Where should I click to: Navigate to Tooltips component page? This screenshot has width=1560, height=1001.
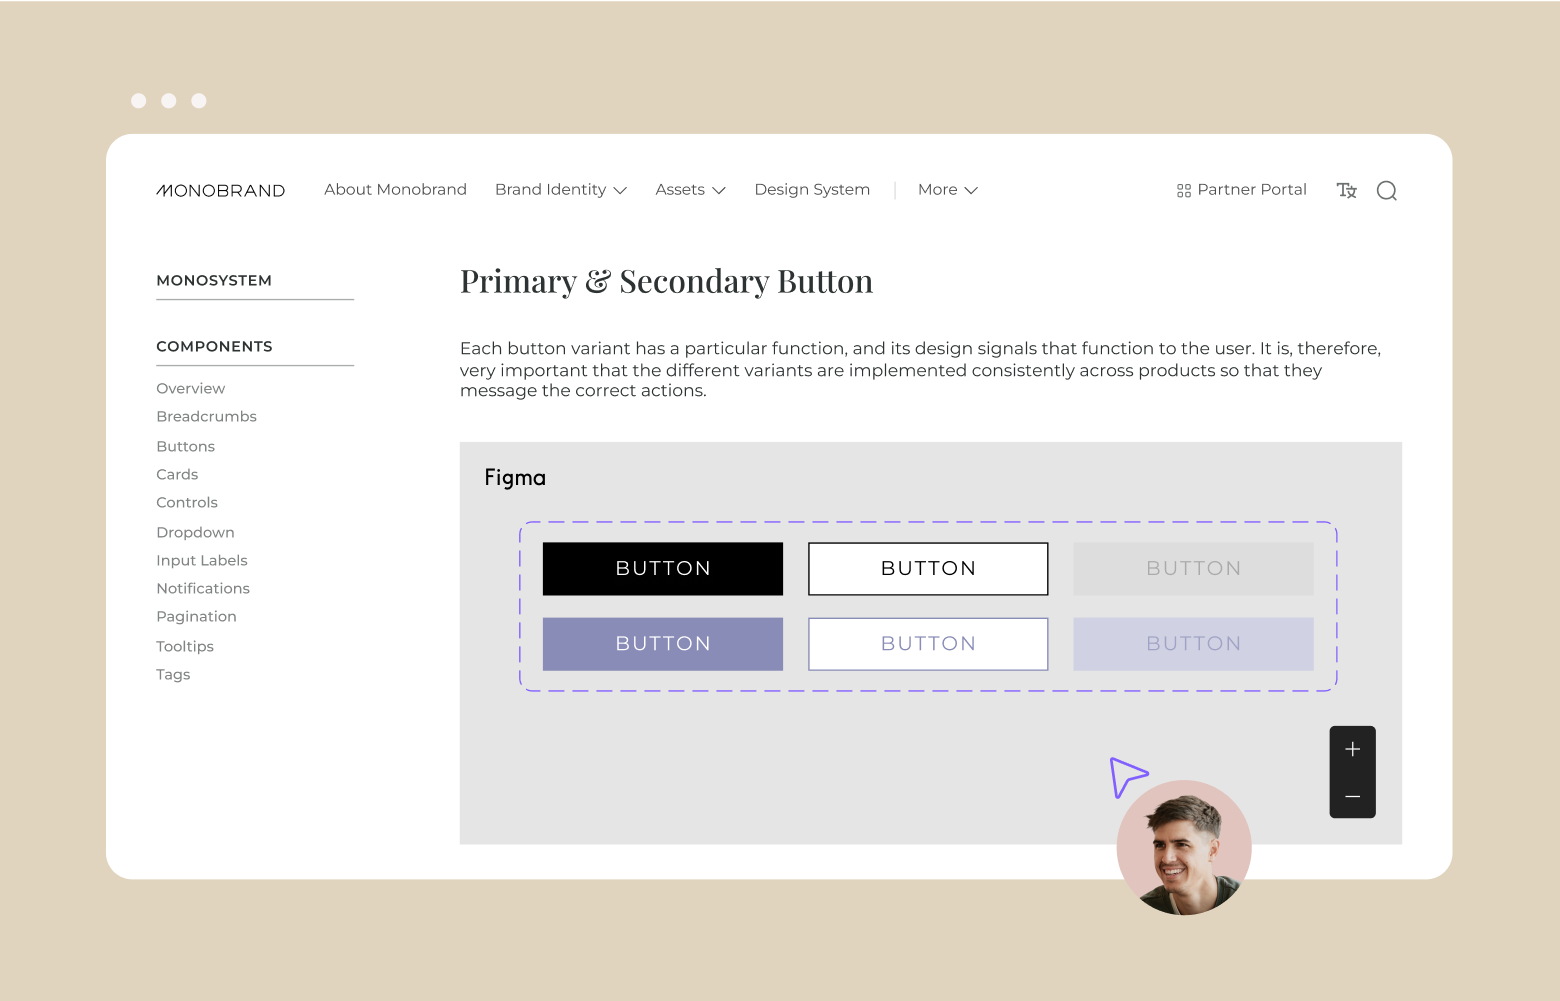click(185, 647)
